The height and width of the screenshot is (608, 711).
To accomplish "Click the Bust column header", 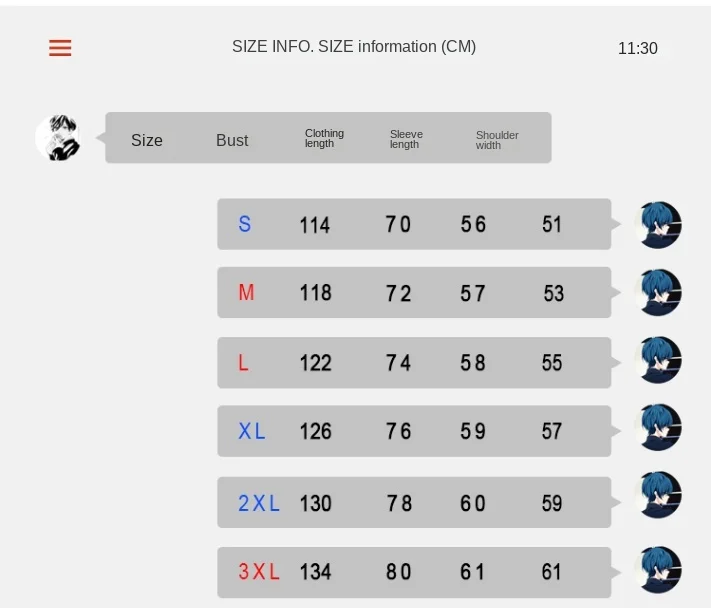I will [x=232, y=140].
